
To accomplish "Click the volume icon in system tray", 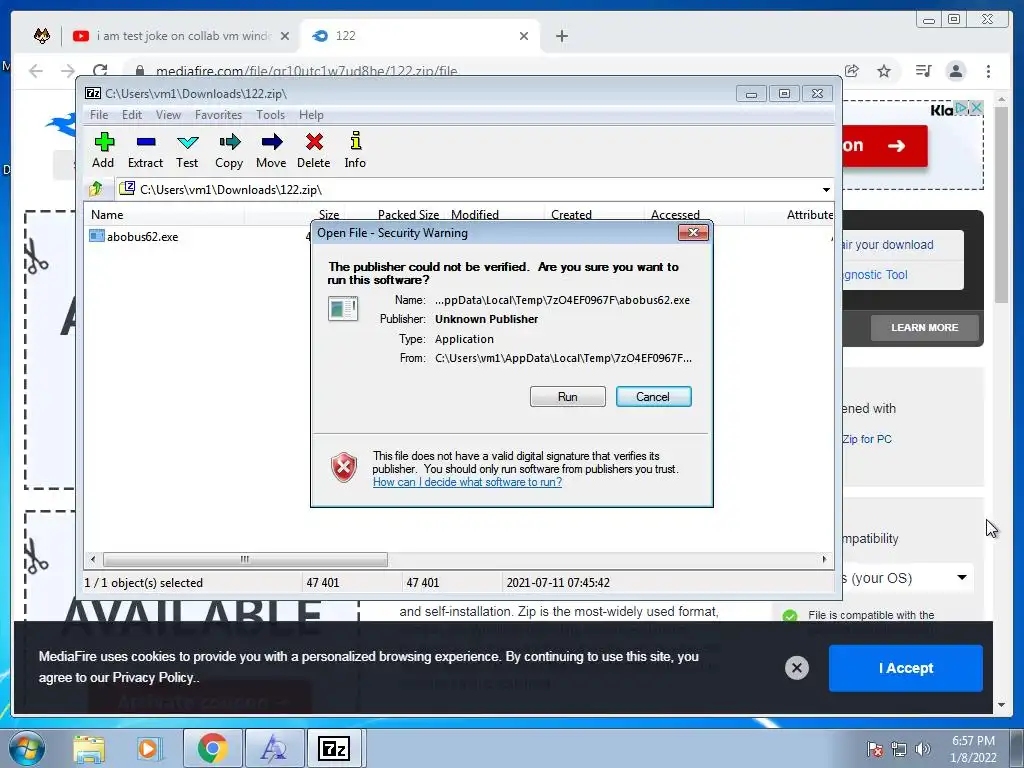I will (x=923, y=749).
